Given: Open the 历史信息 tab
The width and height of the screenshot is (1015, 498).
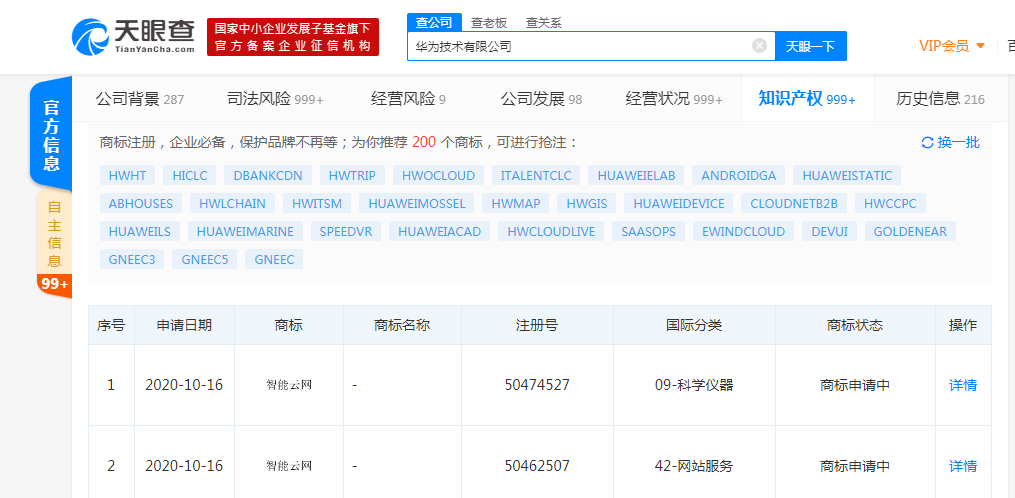Looking at the screenshot, I should click(940, 99).
